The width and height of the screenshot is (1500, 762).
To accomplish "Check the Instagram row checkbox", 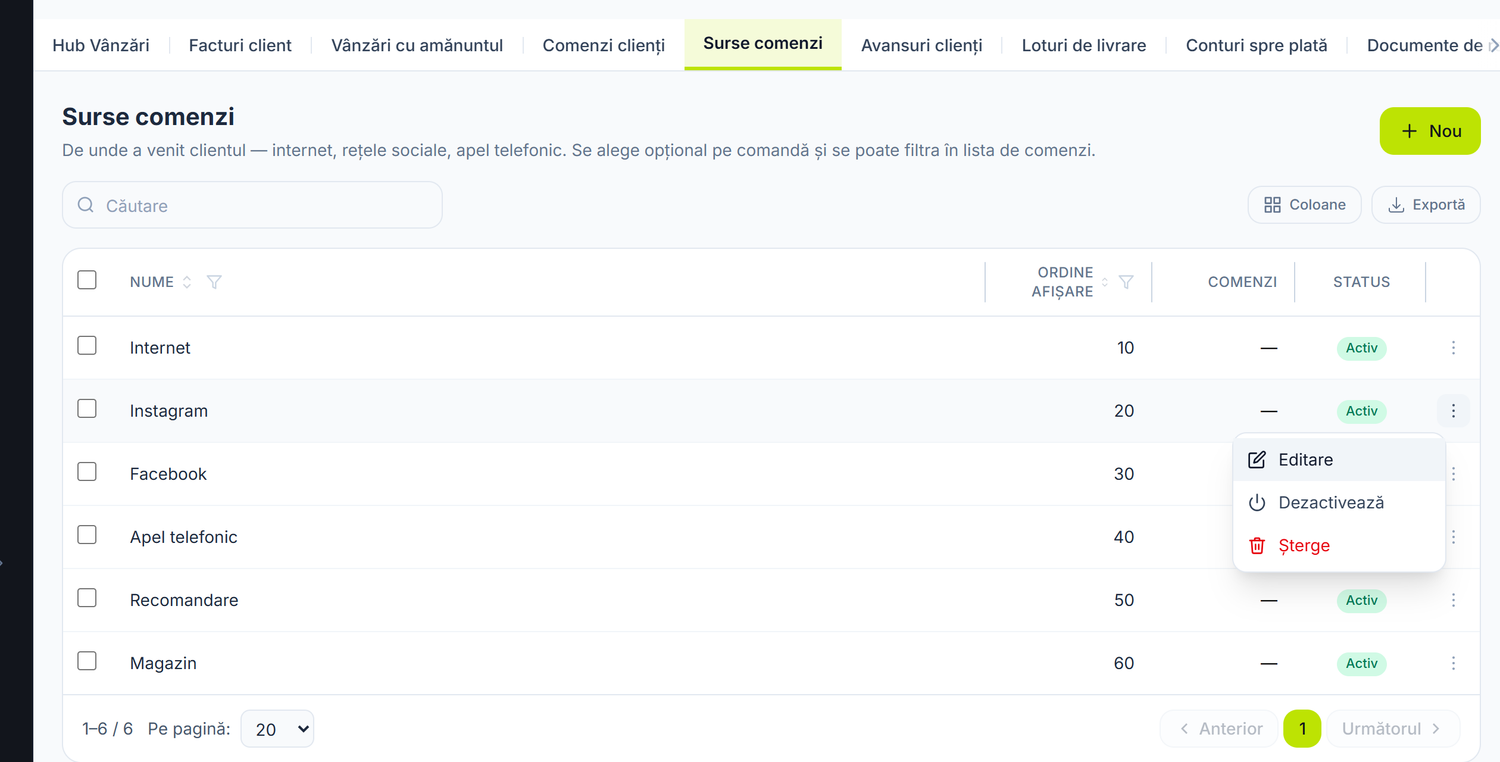I will [x=87, y=409].
